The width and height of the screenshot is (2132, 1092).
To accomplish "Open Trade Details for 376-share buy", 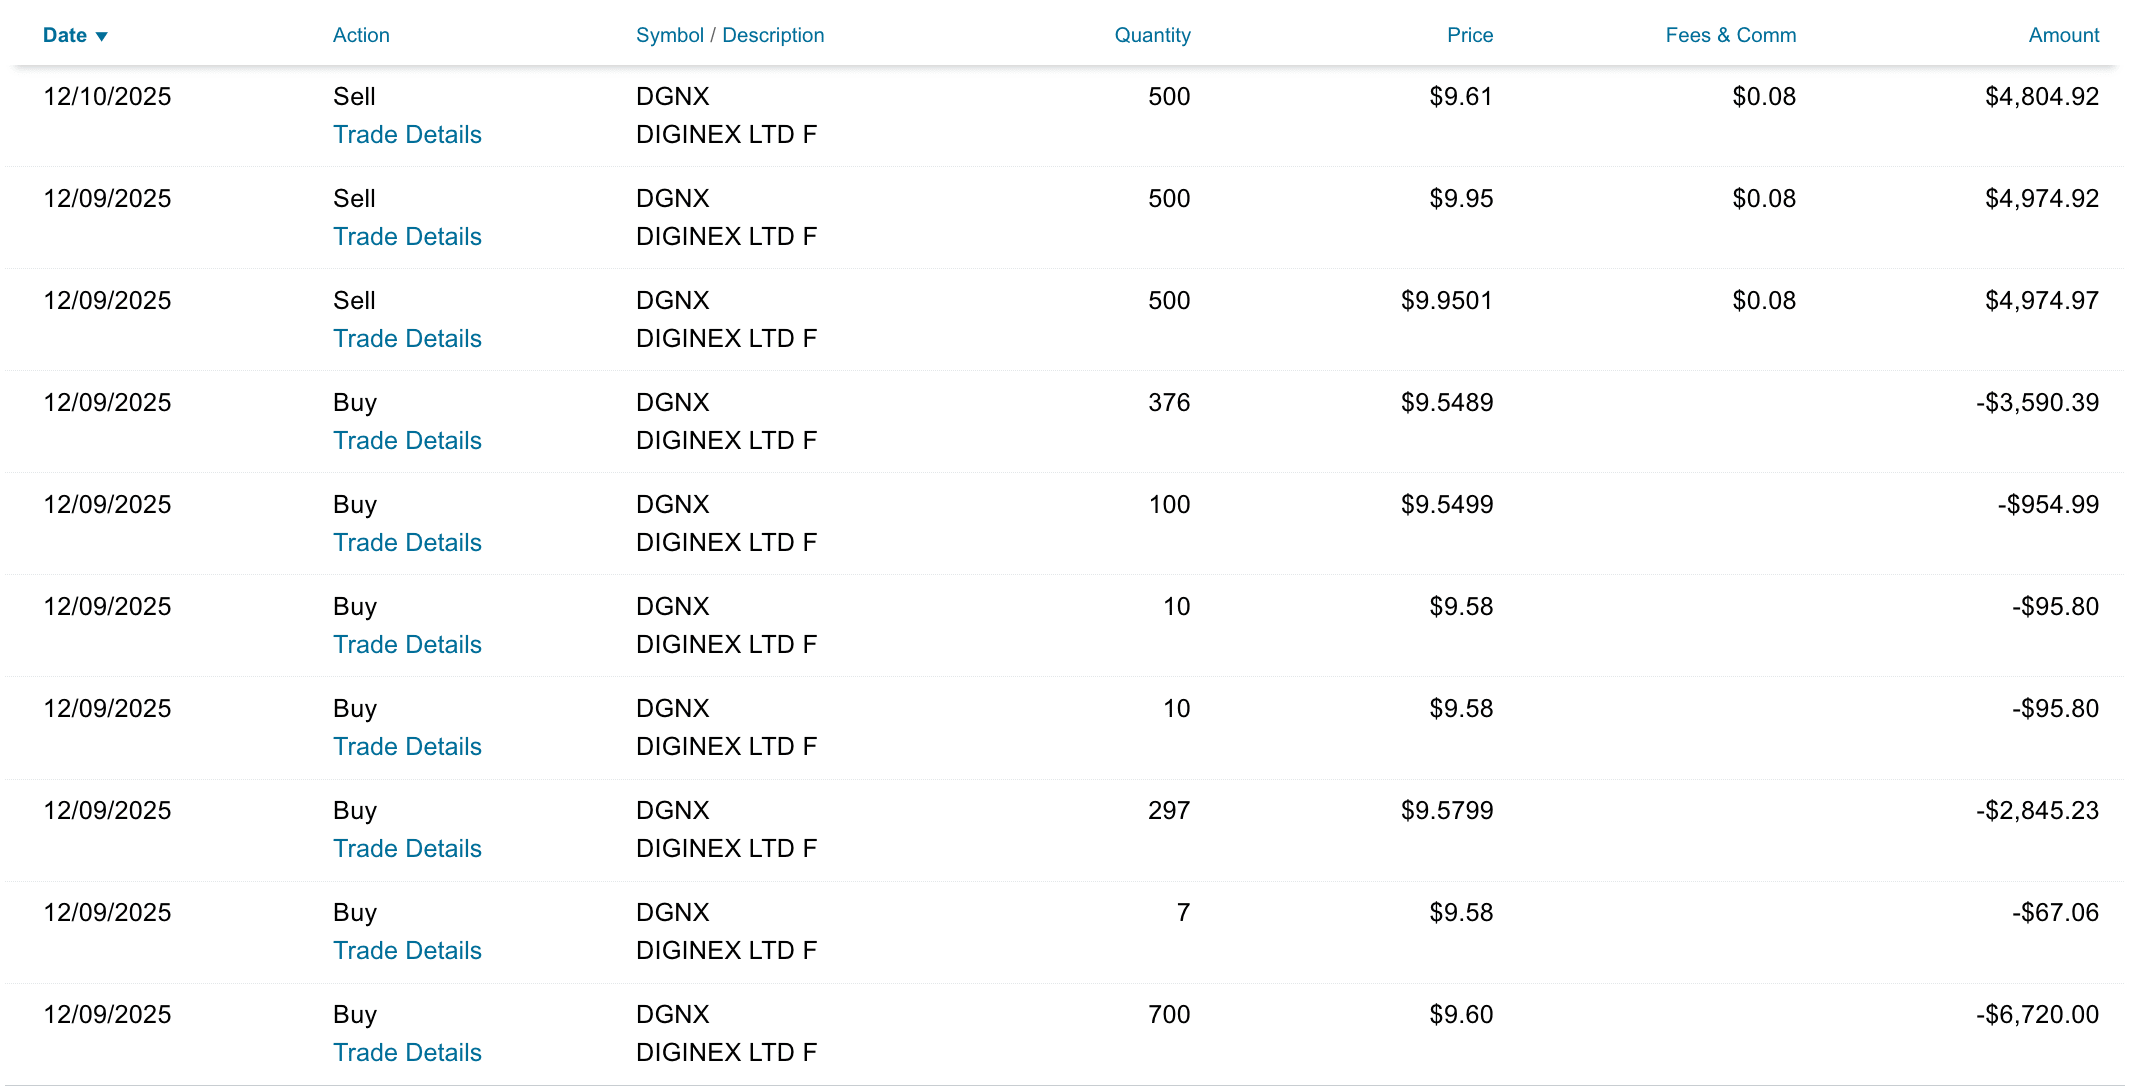I will click(x=407, y=441).
